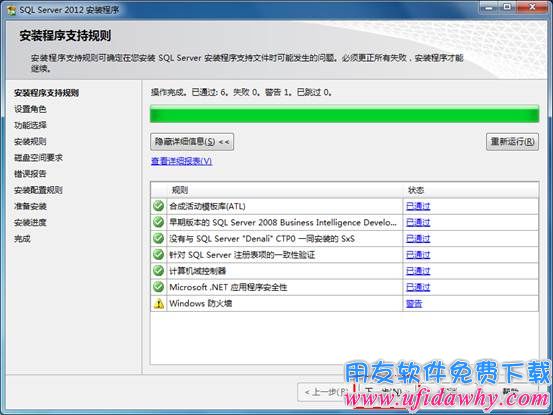Select 功能选择 step in sidebar
This screenshot has height=415, width=553.
[30, 125]
